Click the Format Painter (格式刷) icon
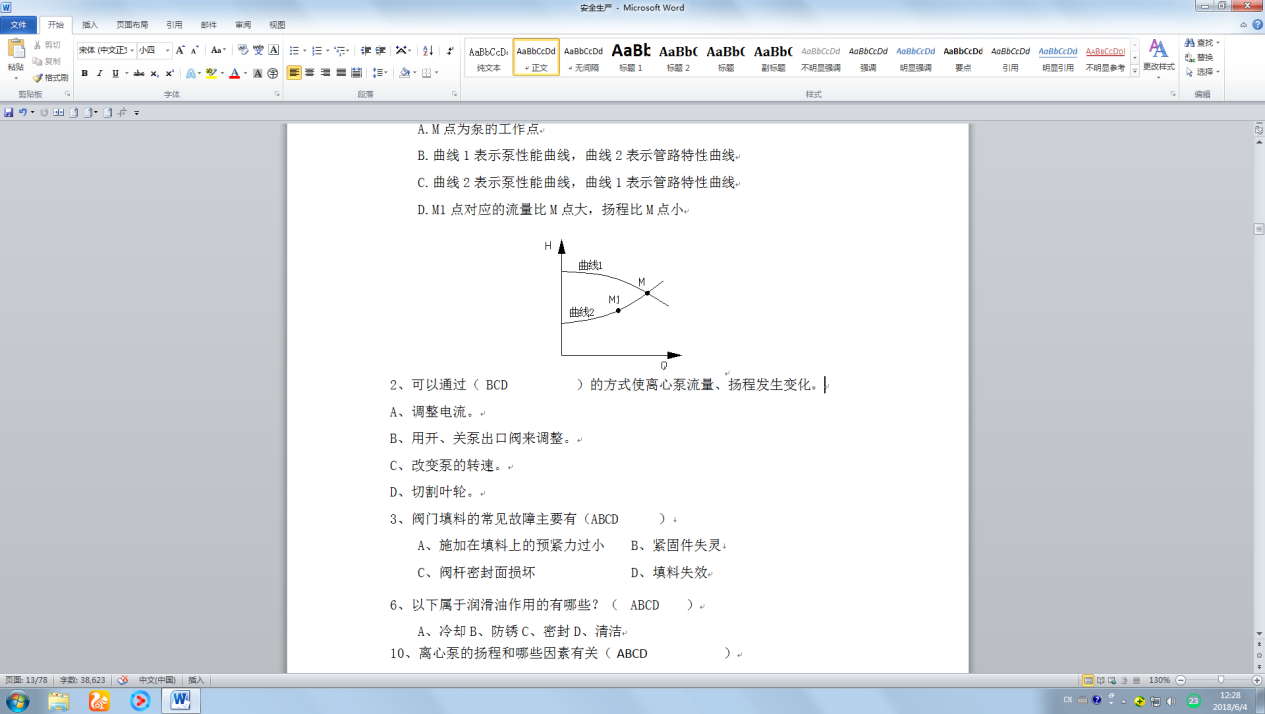 coord(50,77)
